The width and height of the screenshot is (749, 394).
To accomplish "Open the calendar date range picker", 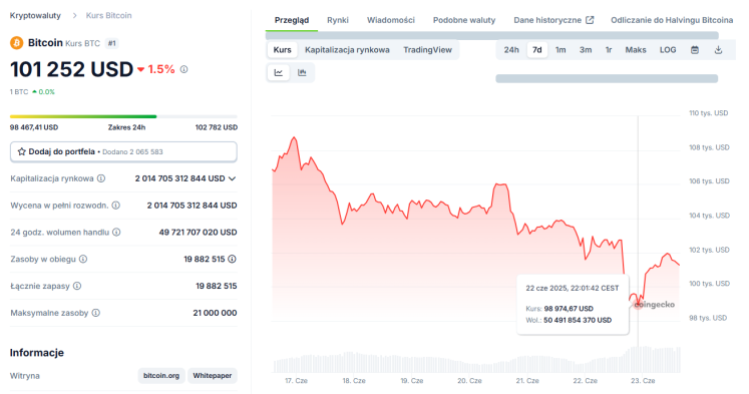I will click(x=695, y=50).
